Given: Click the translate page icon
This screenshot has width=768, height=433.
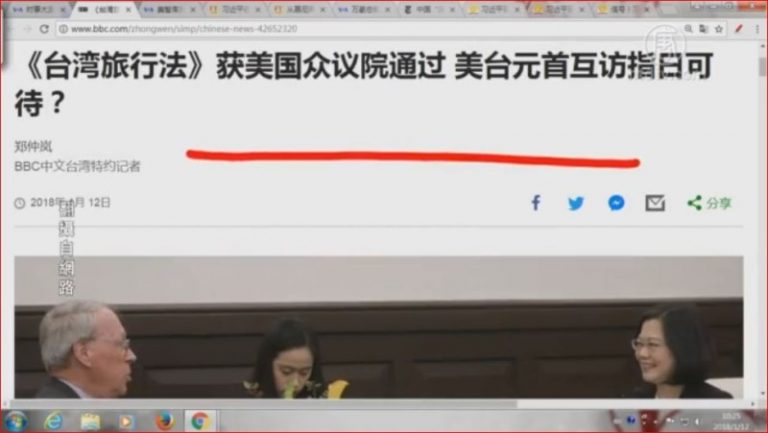Looking at the screenshot, I should click(x=703, y=29).
